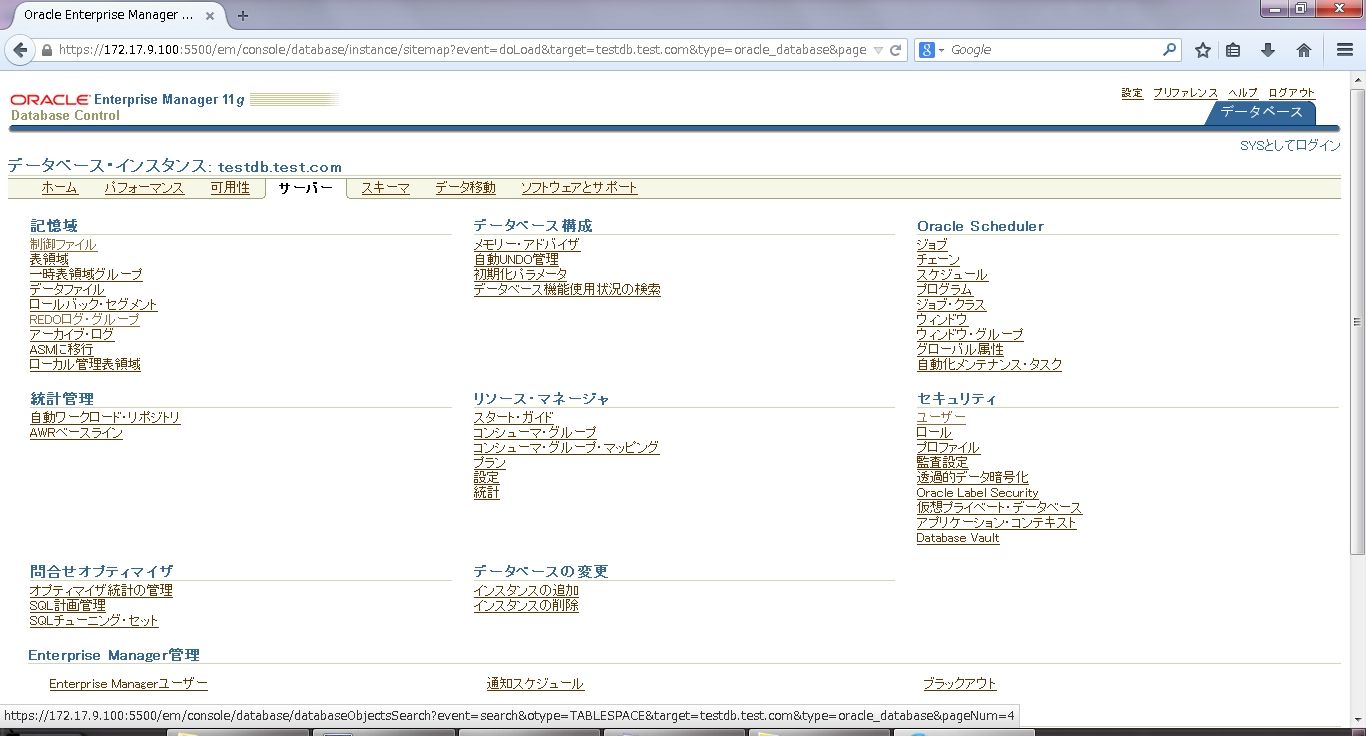Open the ヘルプ link in the header
Viewport: 1366px width, 736px height.
[1243, 93]
